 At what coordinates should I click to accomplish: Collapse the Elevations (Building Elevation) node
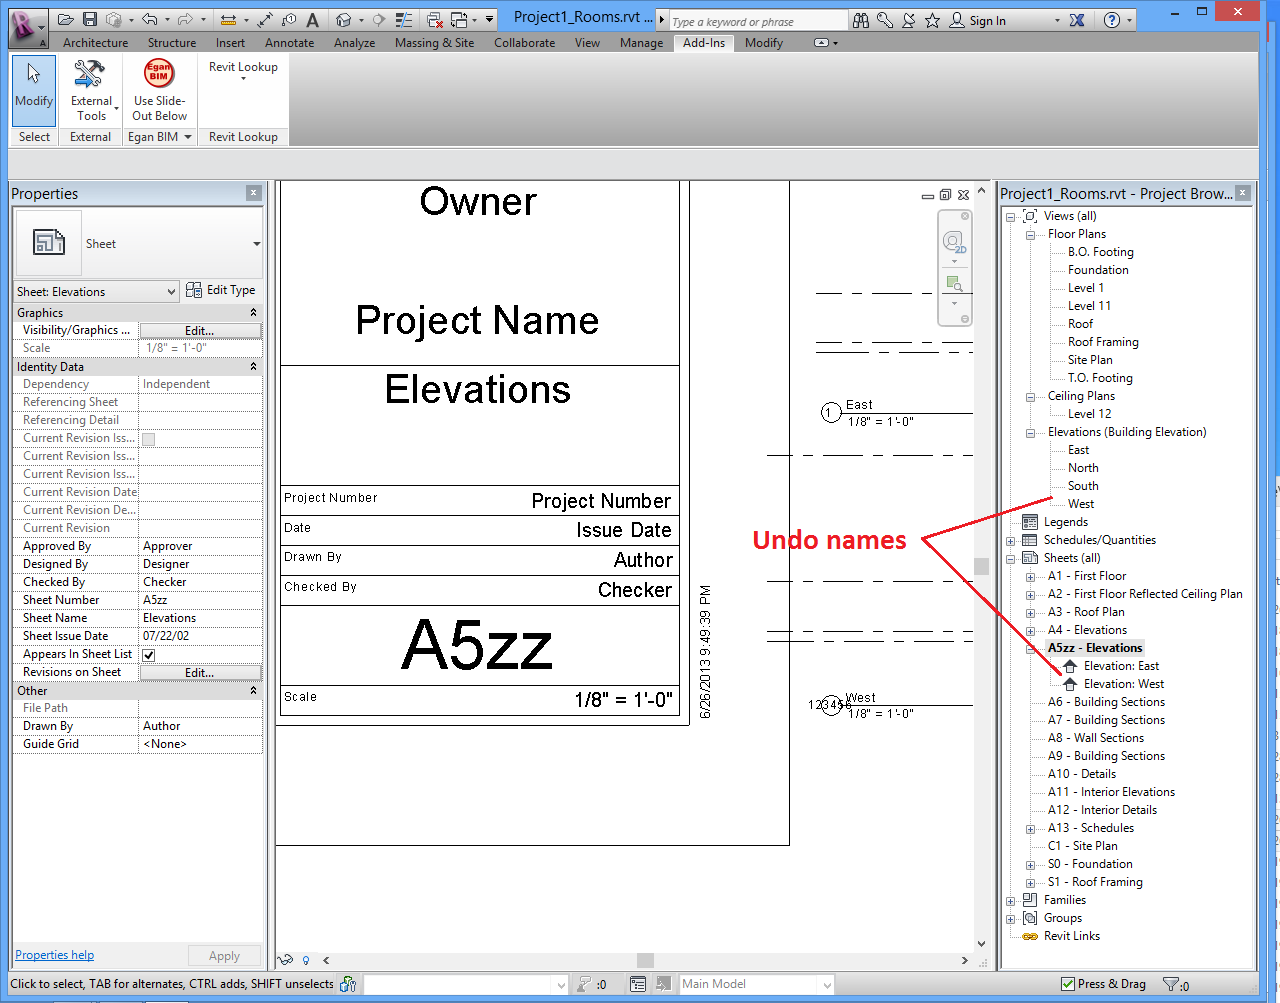(1030, 433)
